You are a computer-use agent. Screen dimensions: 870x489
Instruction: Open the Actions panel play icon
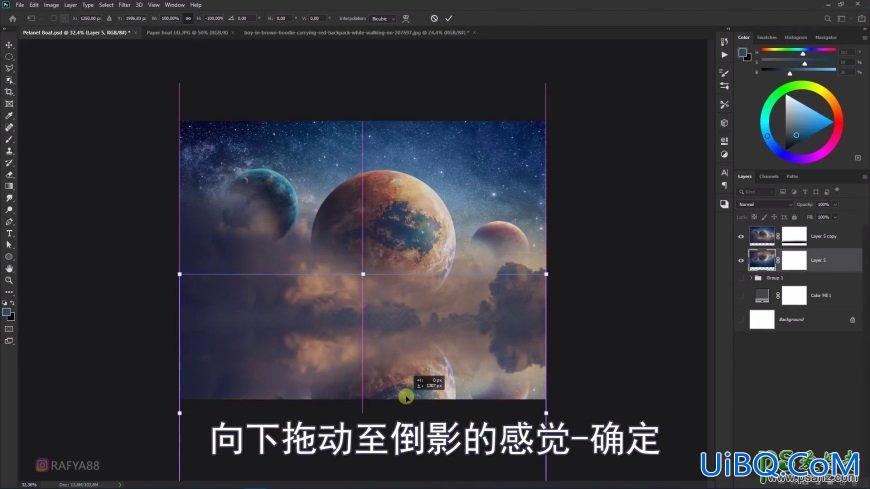pyautogui.click(x=724, y=55)
